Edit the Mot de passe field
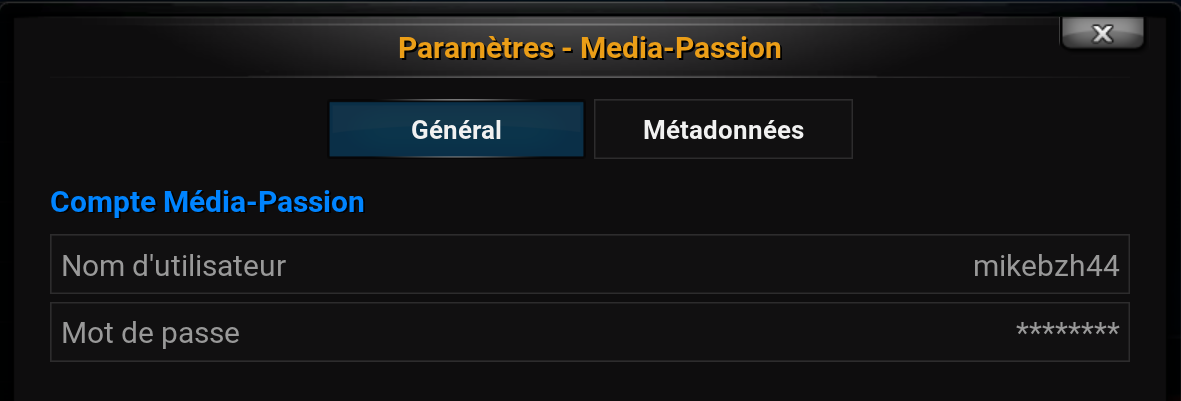 tap(589, 332)
